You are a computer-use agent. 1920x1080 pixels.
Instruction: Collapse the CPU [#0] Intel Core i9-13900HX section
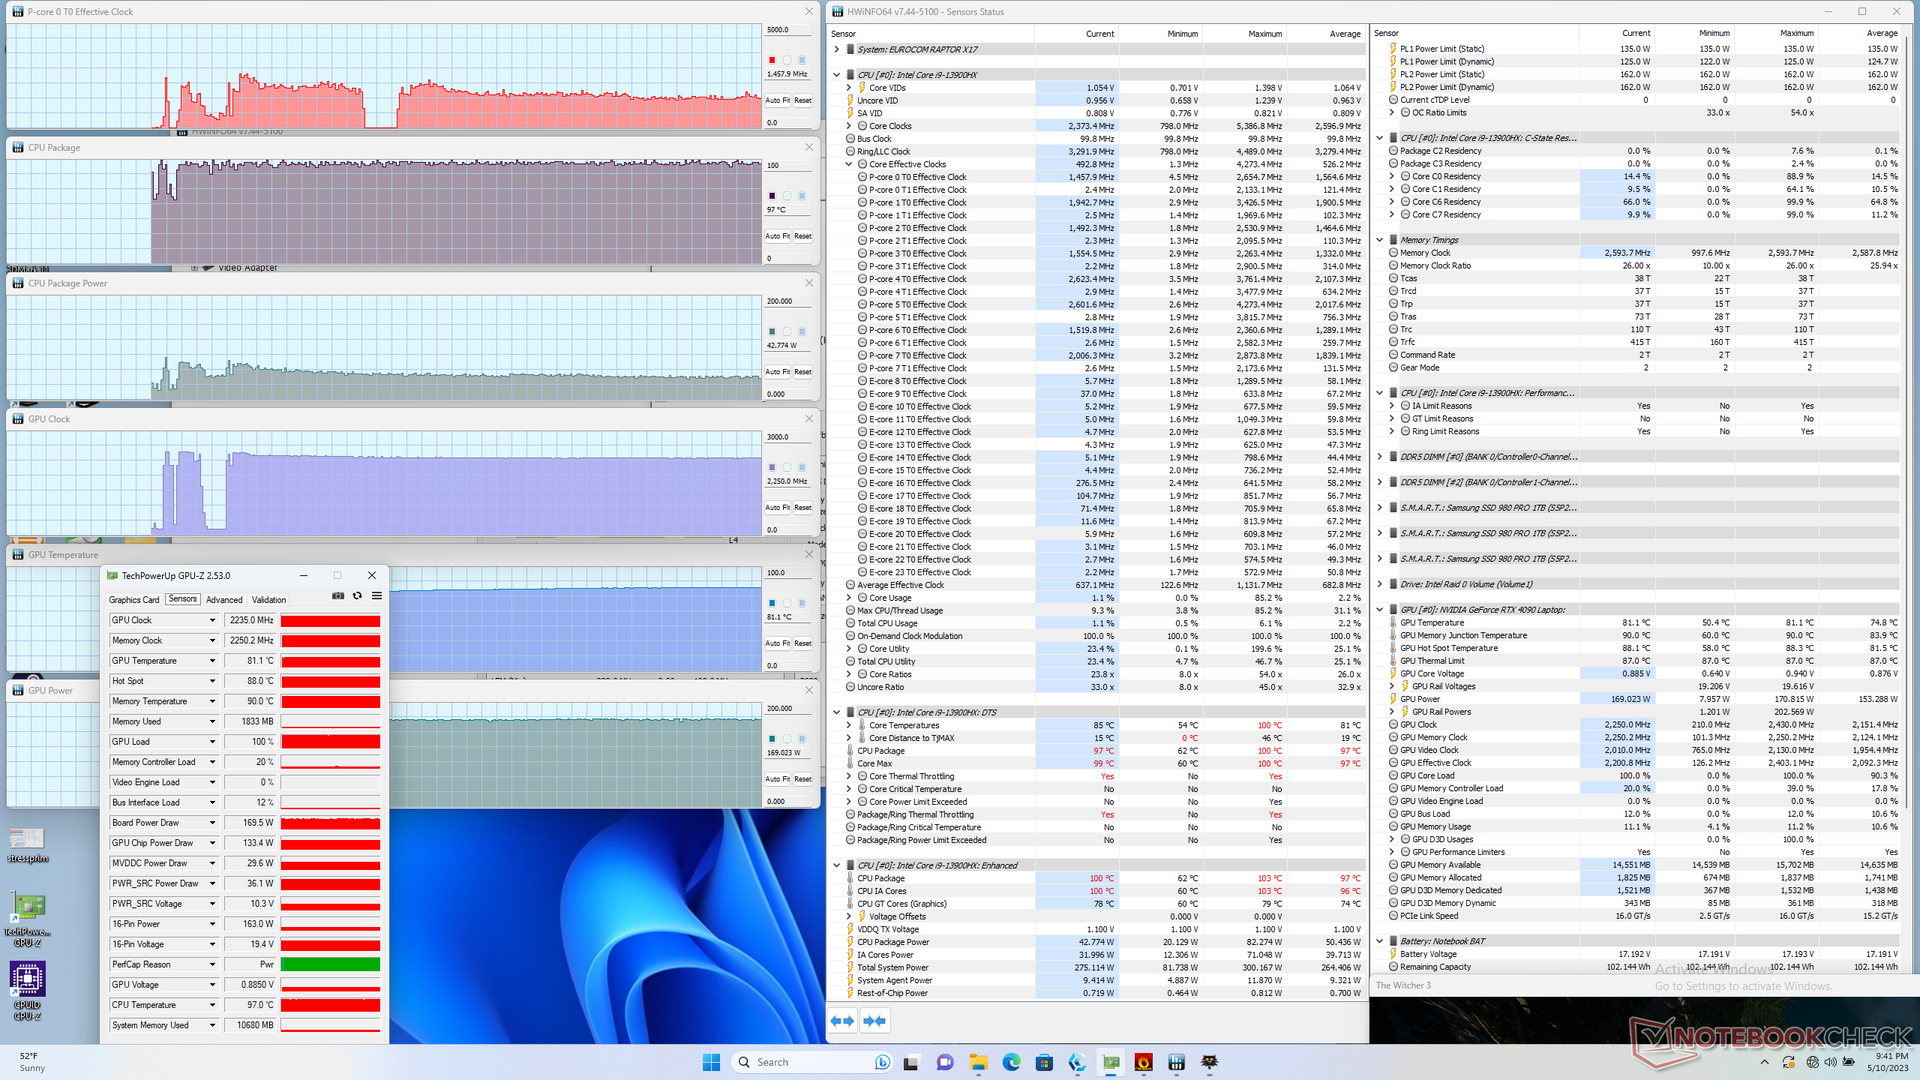click(837, 75)
